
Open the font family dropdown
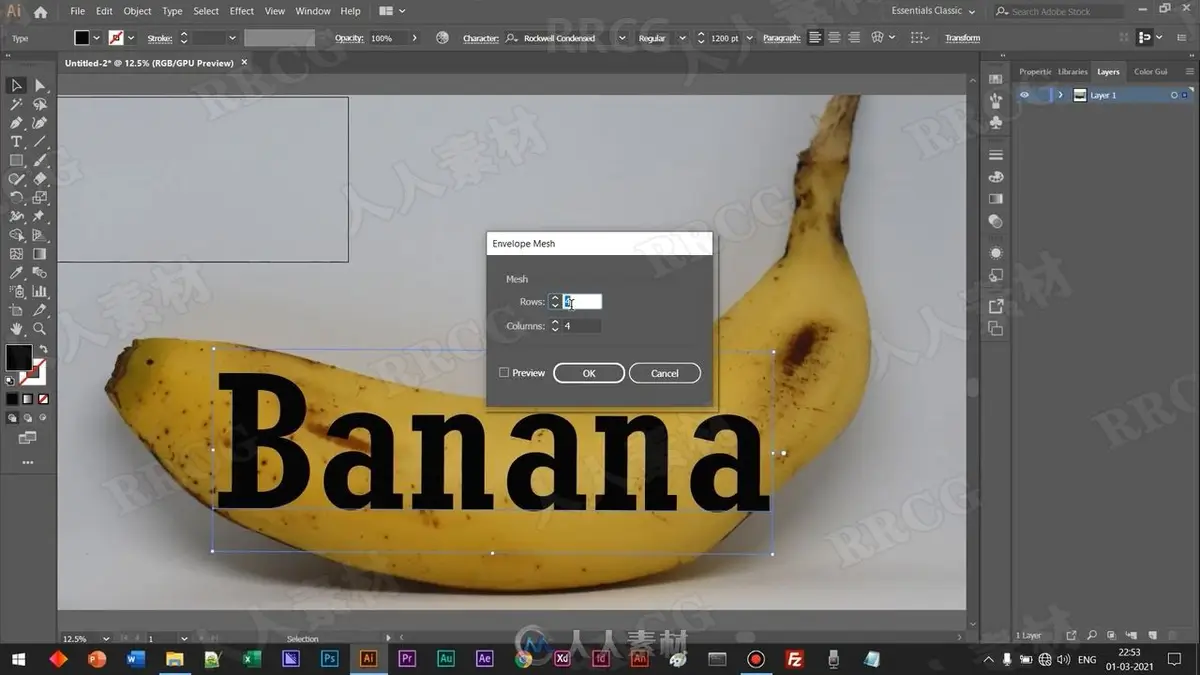(x=621, y=38)
